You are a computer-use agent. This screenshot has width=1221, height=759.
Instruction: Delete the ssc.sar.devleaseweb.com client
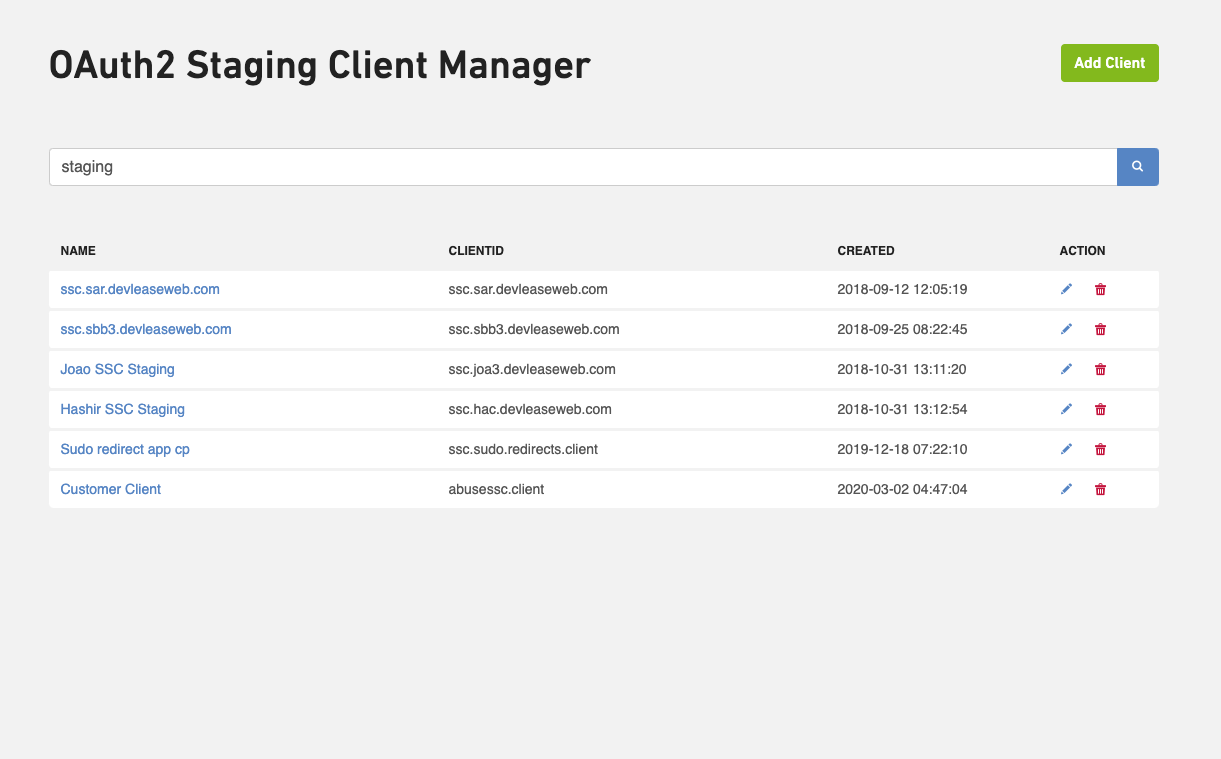click(1100, 289)
